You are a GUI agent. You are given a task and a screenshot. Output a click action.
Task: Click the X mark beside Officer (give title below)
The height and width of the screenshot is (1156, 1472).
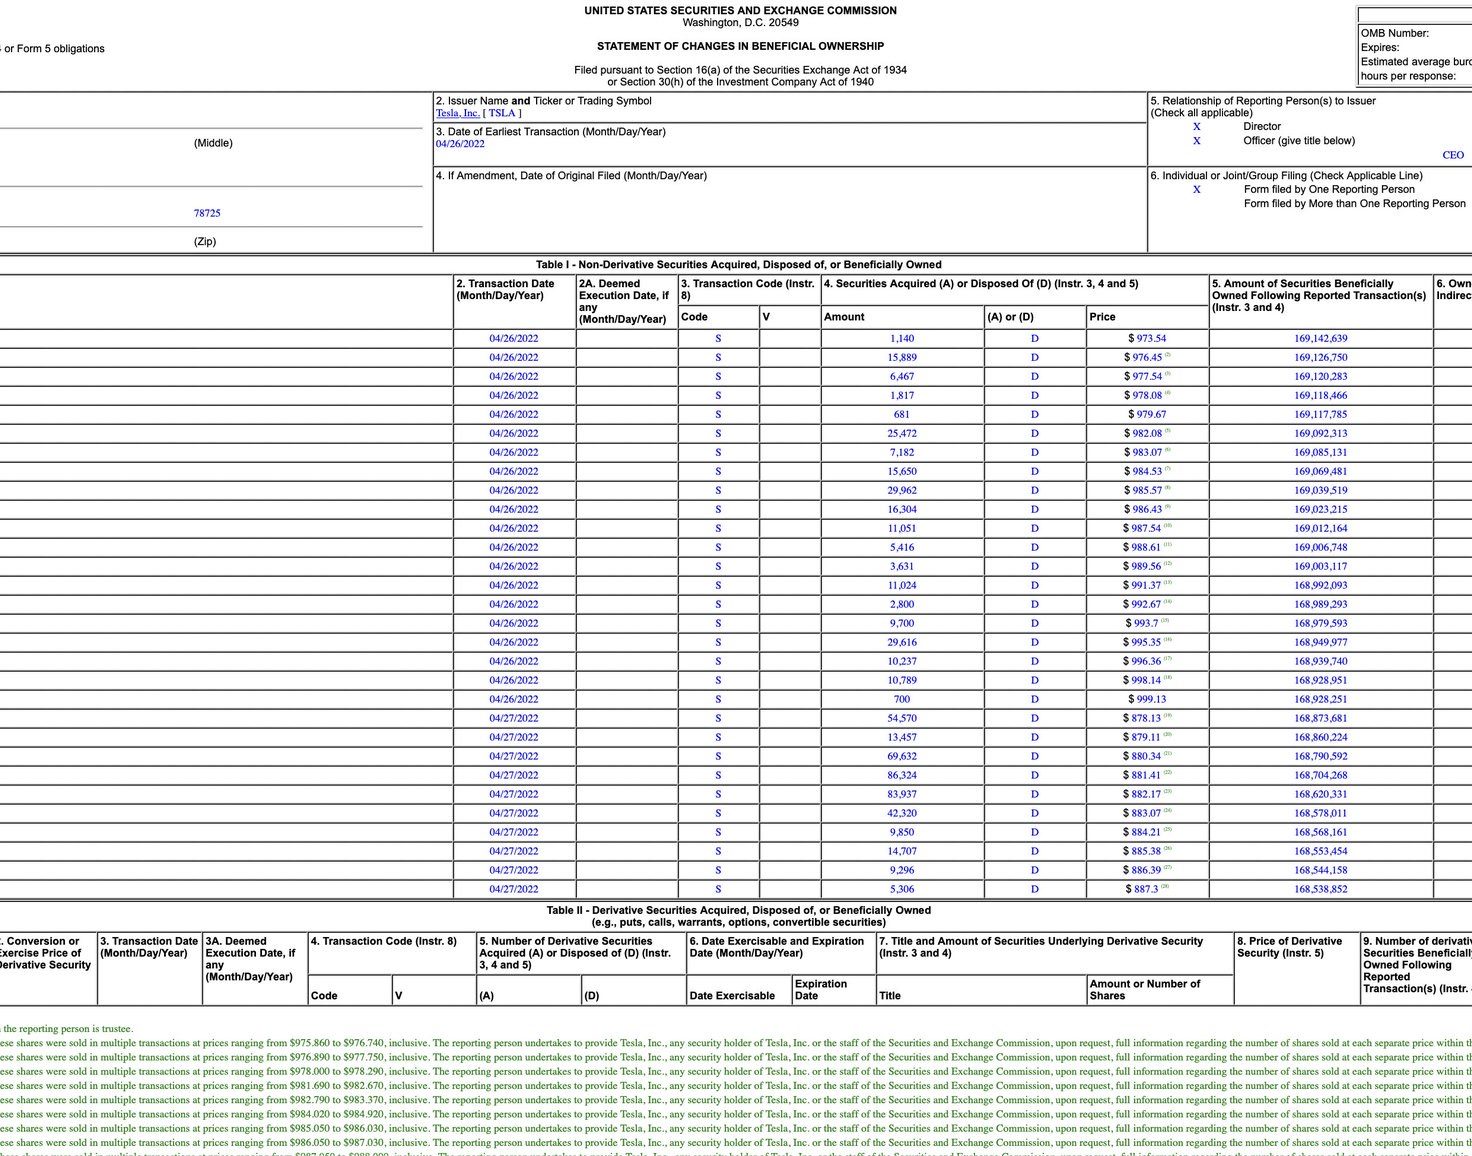pos(1196,141)
